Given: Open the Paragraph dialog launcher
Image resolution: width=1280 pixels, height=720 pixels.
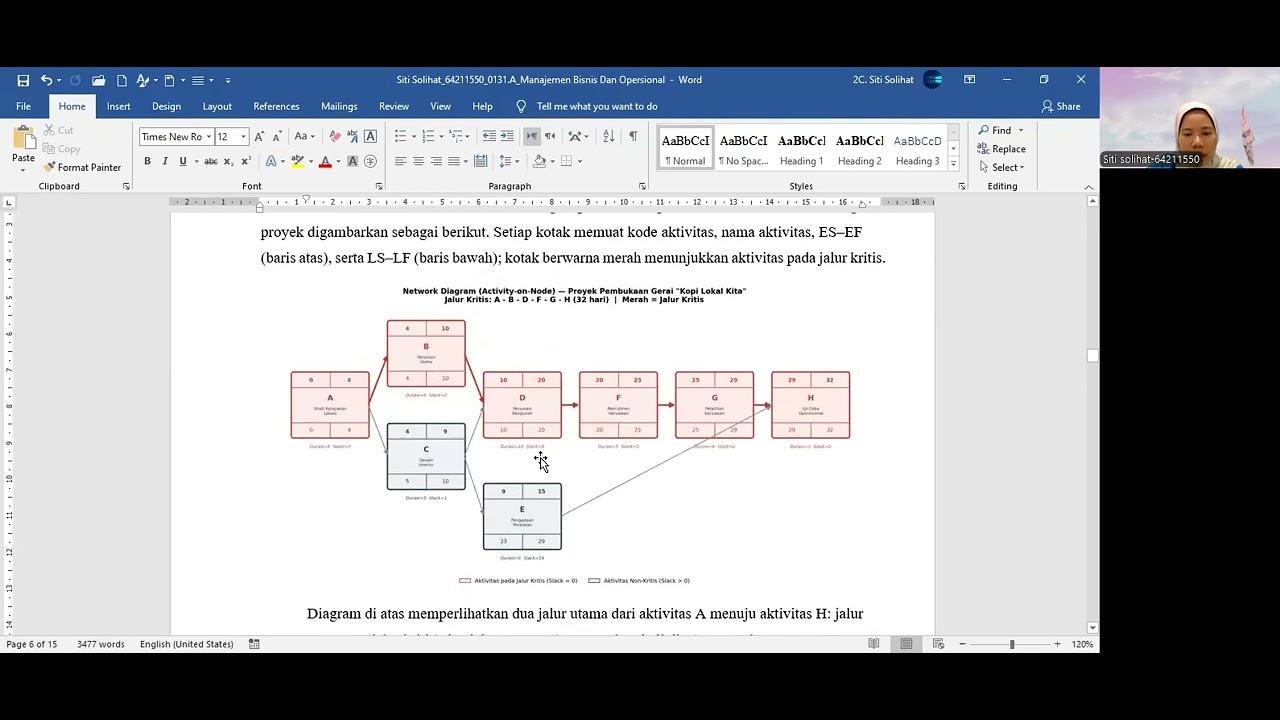Looking at the screenshot, I should pyautogui.click(x=642, y=186).
